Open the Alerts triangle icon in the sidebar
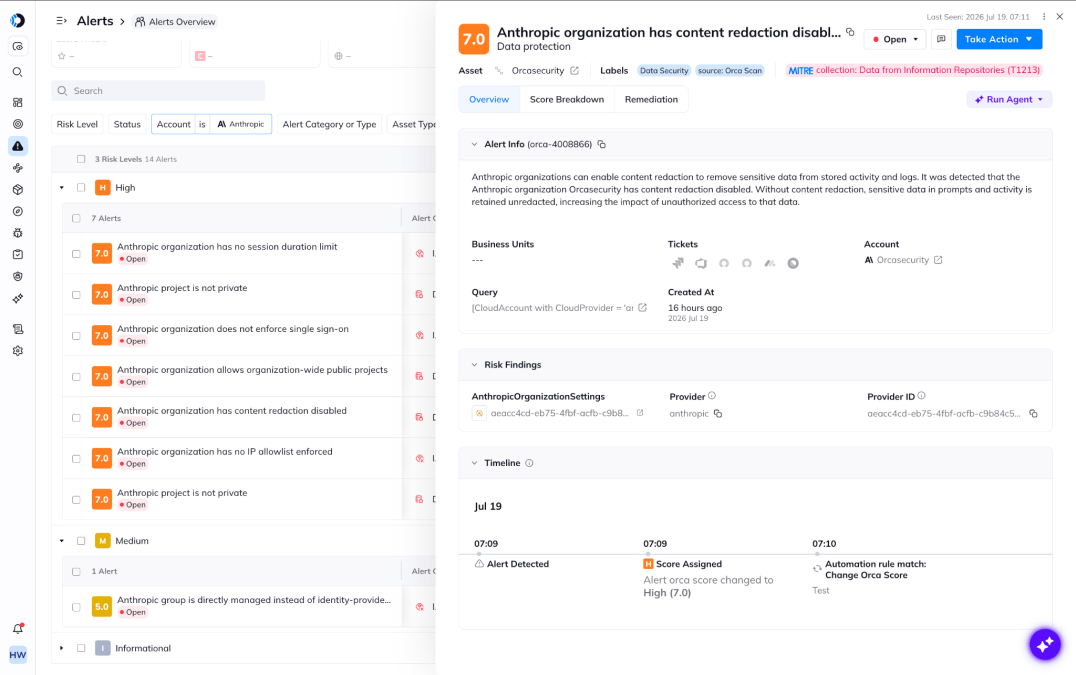The width and height of the screenshot is (1076, 675). click(x=18, y=146)
